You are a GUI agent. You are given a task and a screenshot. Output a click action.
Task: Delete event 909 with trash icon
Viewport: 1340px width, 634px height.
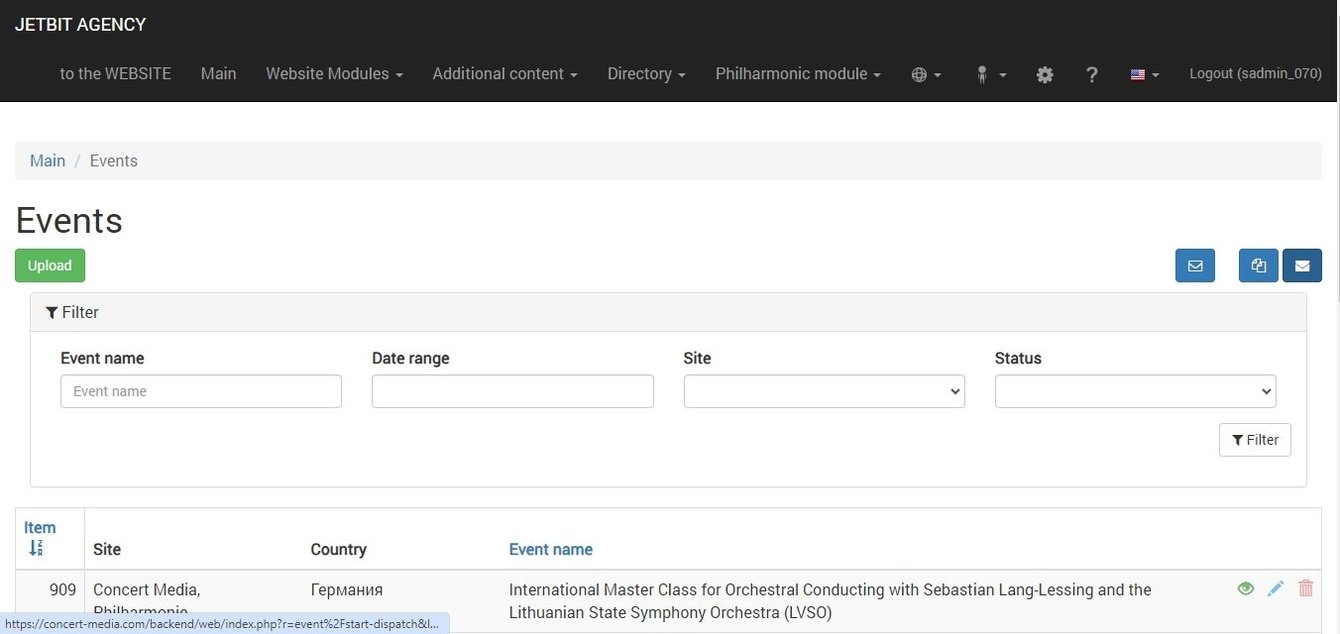pos(1305,589)
